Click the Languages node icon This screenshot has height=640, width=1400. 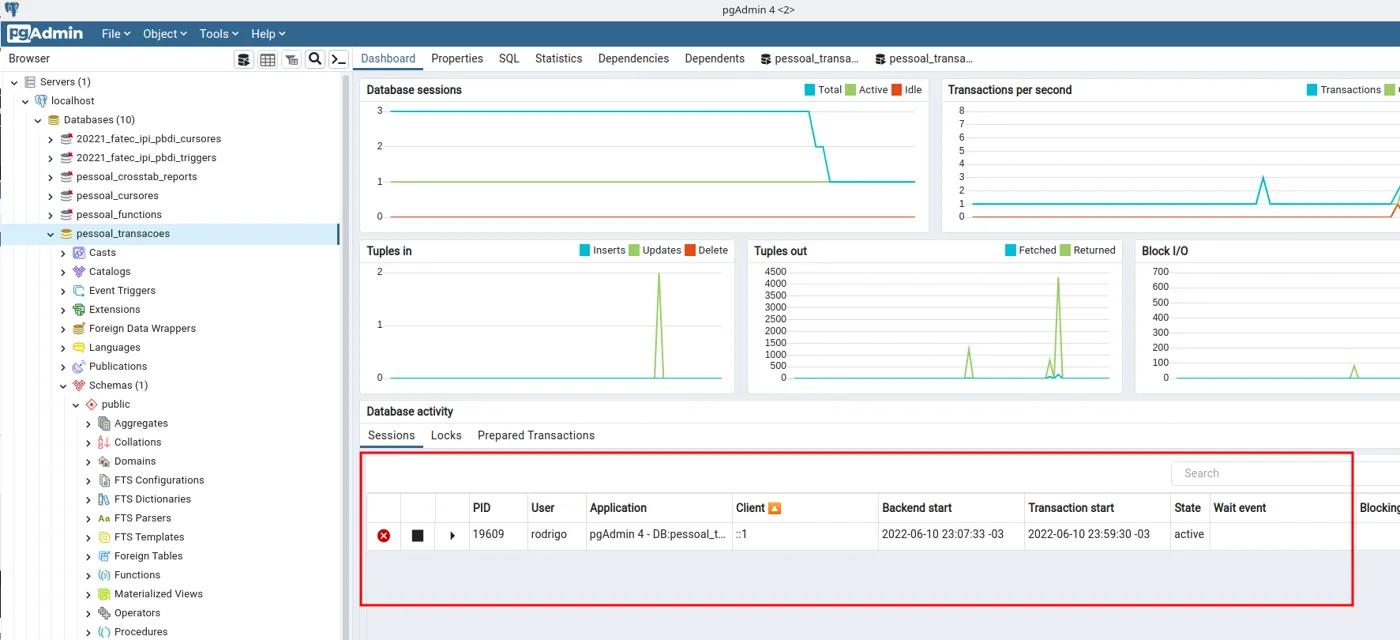click(x=79, y=348)
